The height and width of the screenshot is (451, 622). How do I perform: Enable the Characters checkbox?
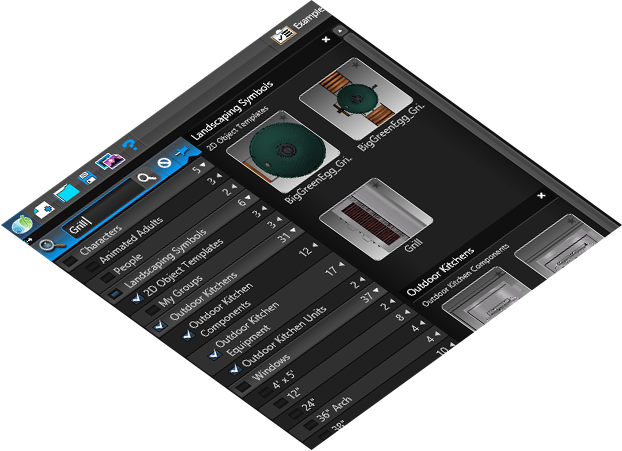pyautogui.click(x=69, y=262)
